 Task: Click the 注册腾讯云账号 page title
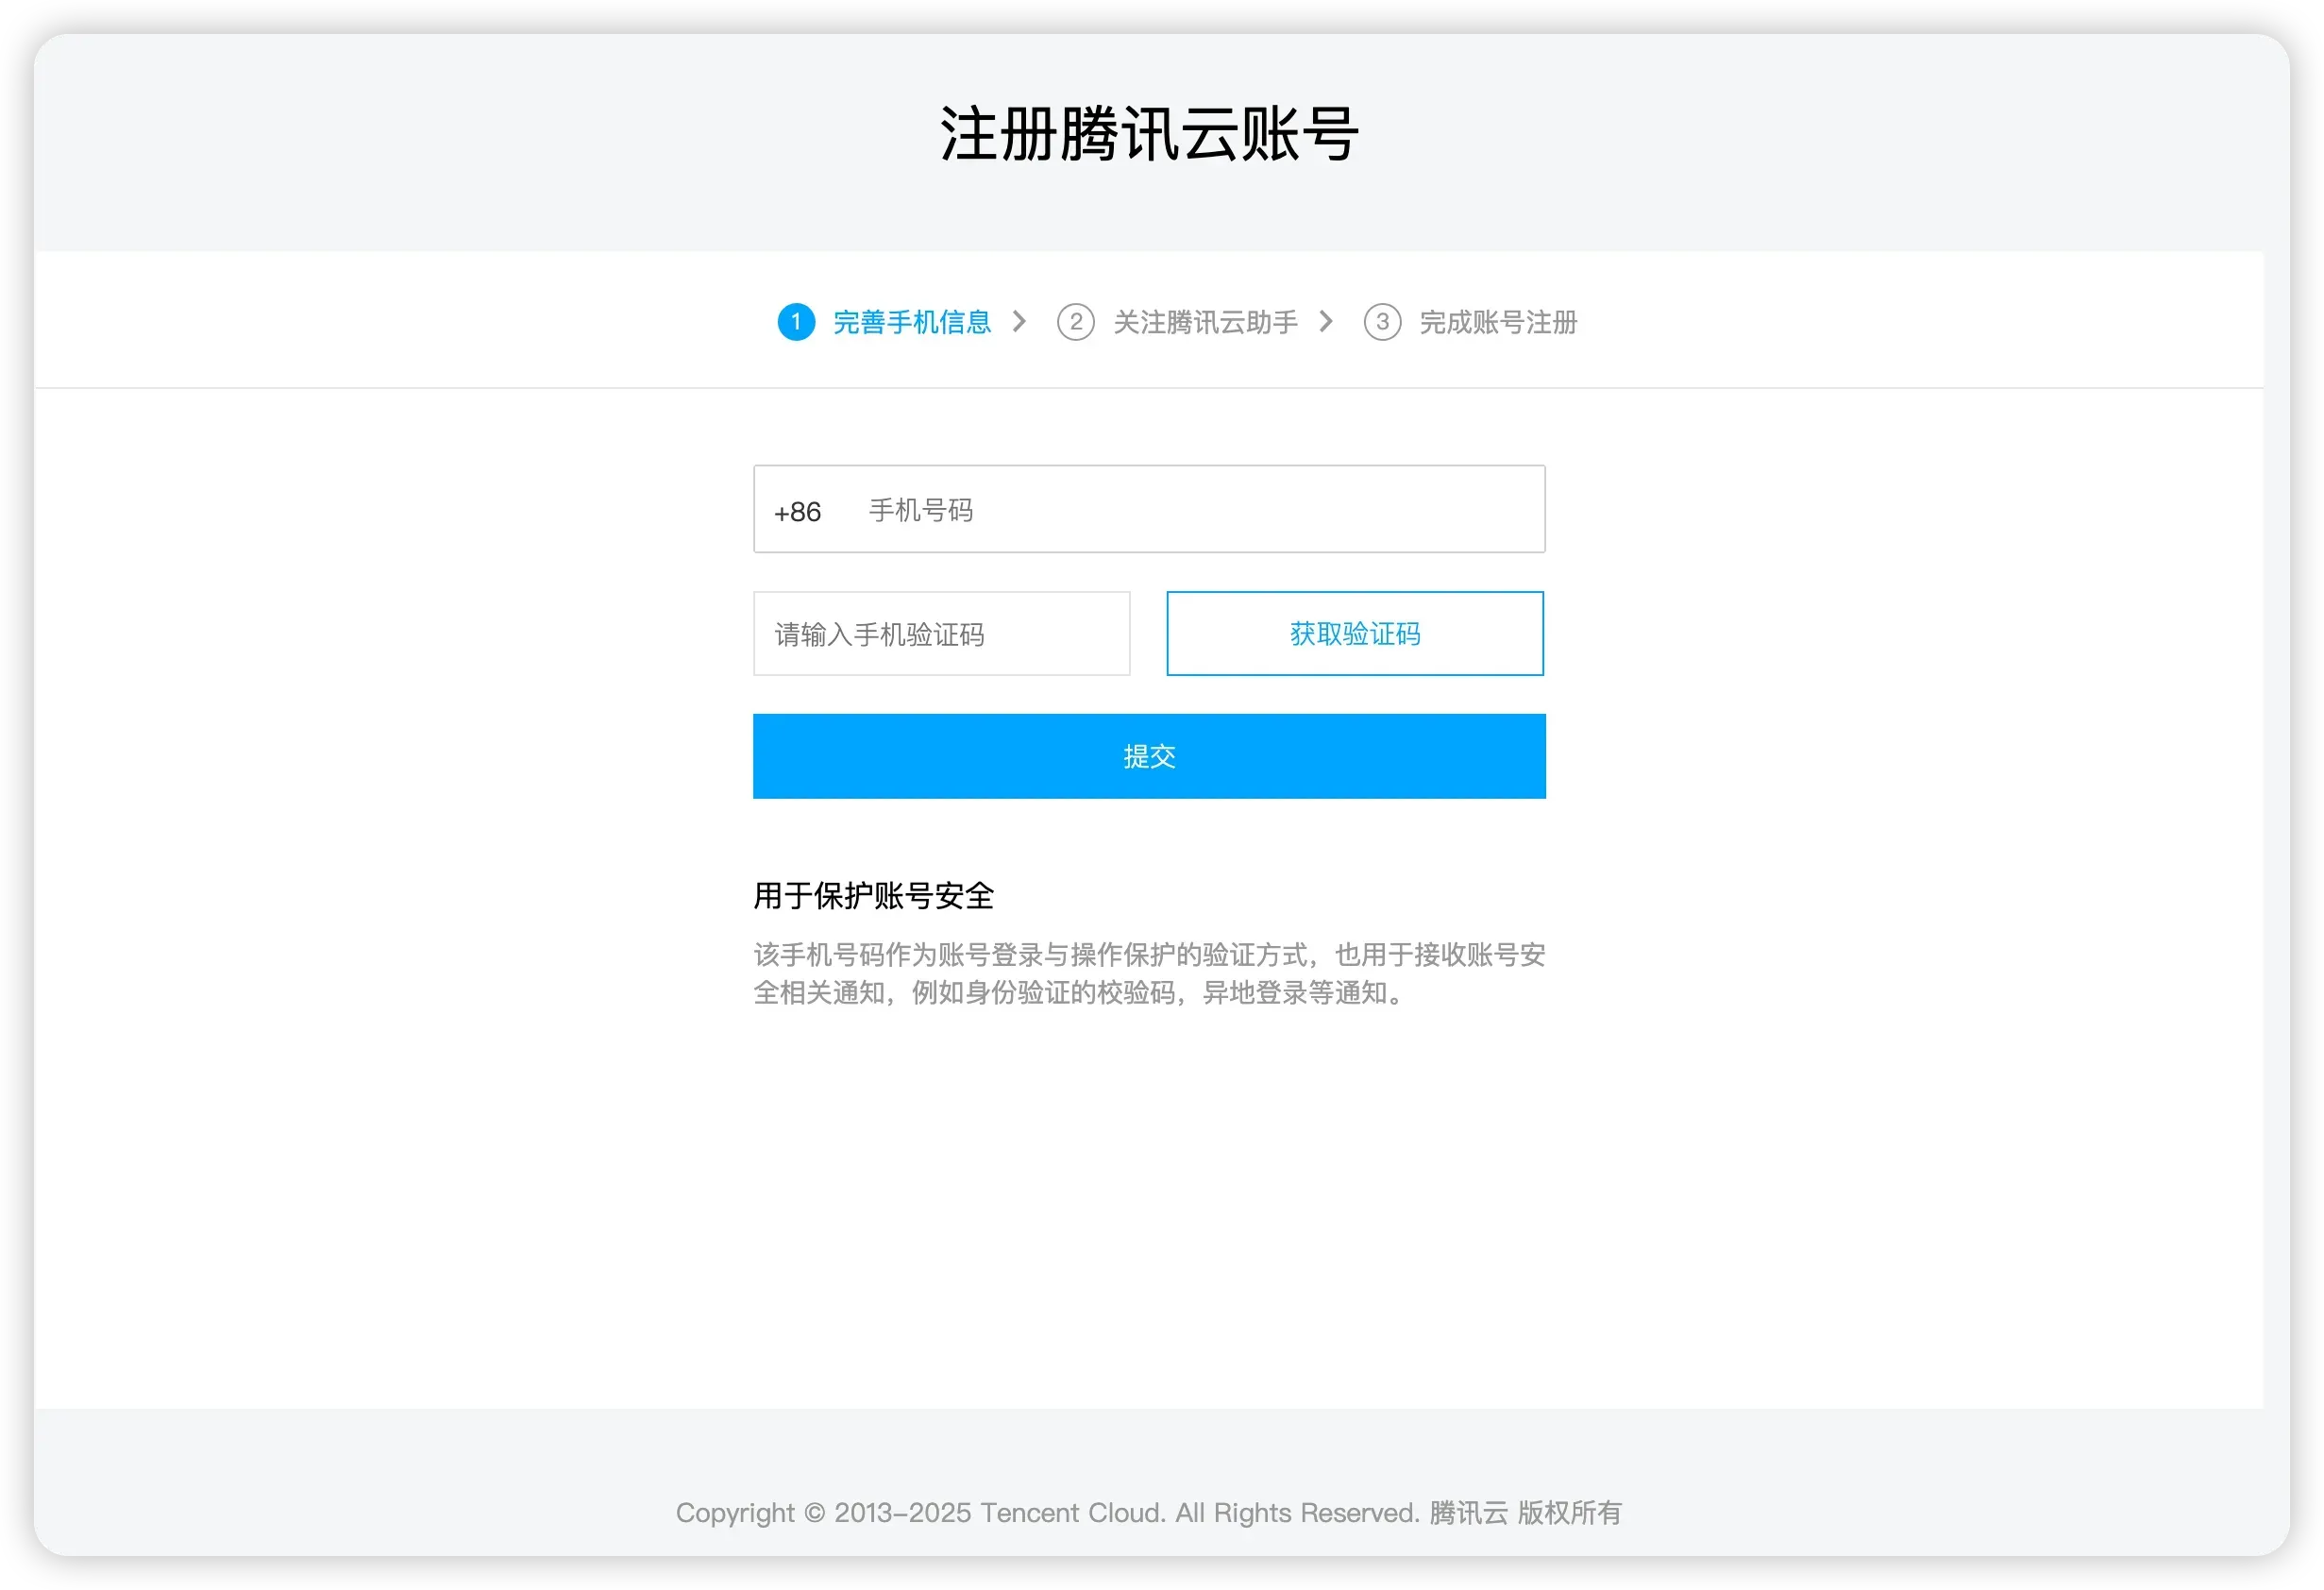point(1149,134)
